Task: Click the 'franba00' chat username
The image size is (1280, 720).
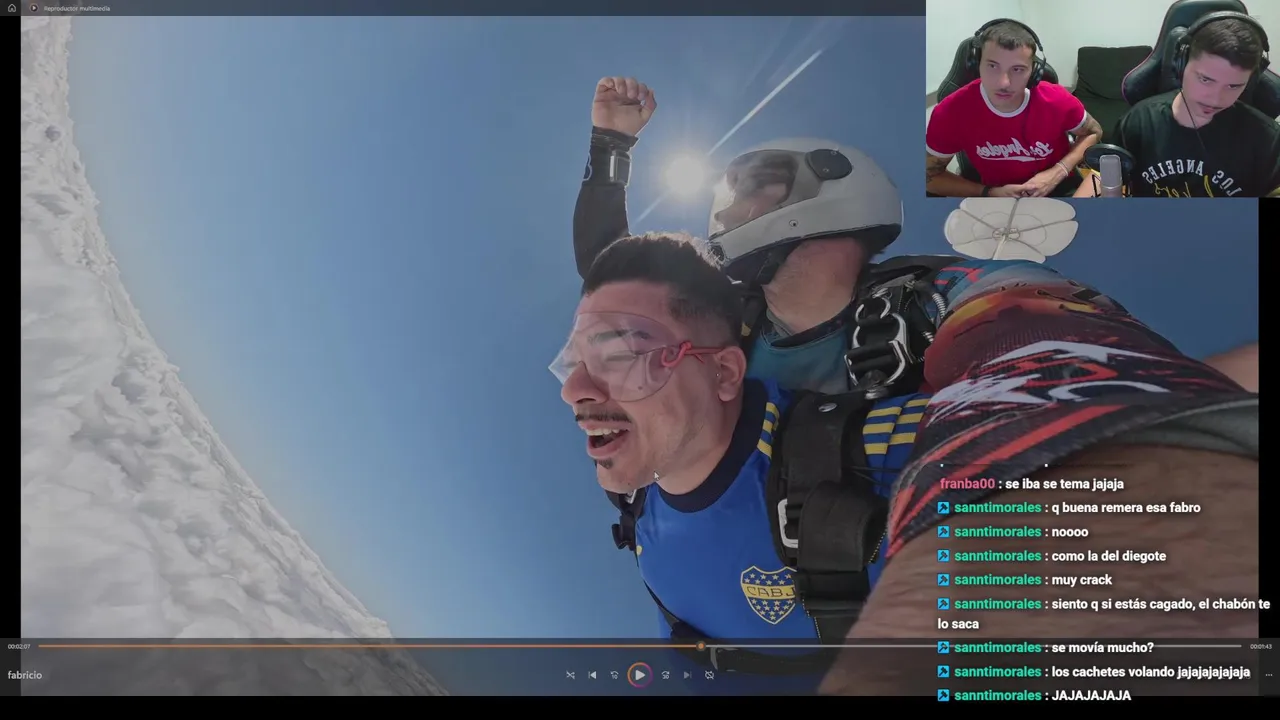Action: tap(967, 484)
